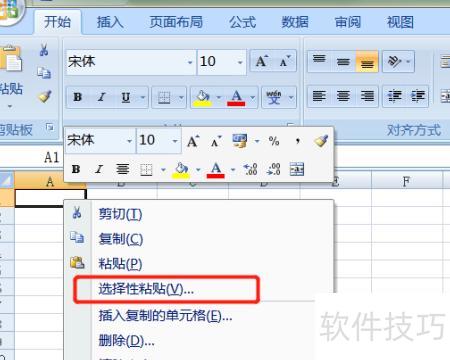Click merge and center in mini toolbar
Viewport: 450px width, 360px height.
(x=297, y=169)
